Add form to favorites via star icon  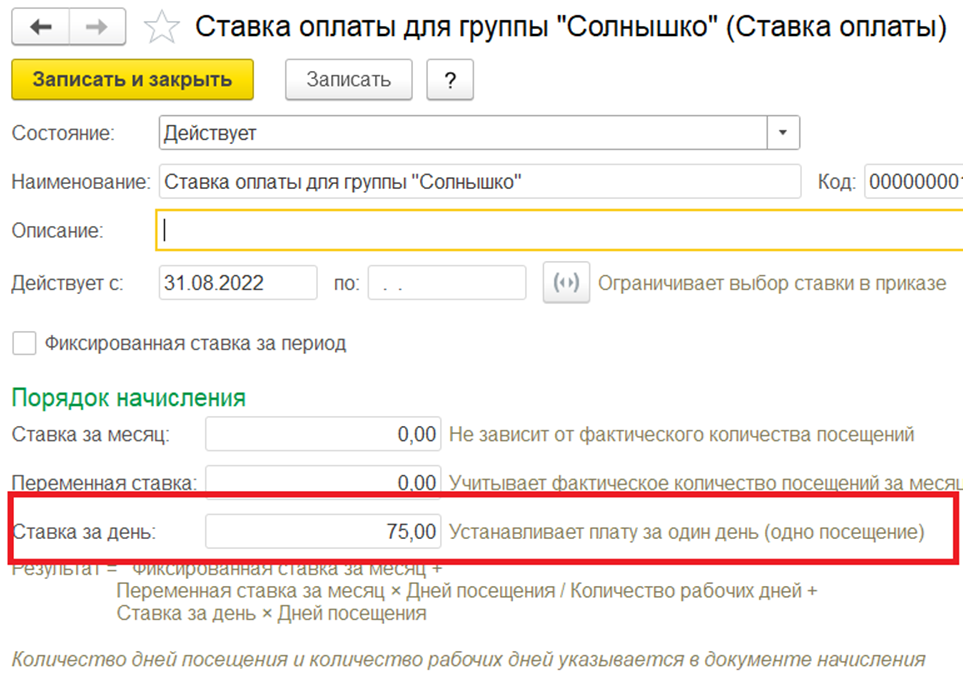pyautogui.click(x=161, y=28)
